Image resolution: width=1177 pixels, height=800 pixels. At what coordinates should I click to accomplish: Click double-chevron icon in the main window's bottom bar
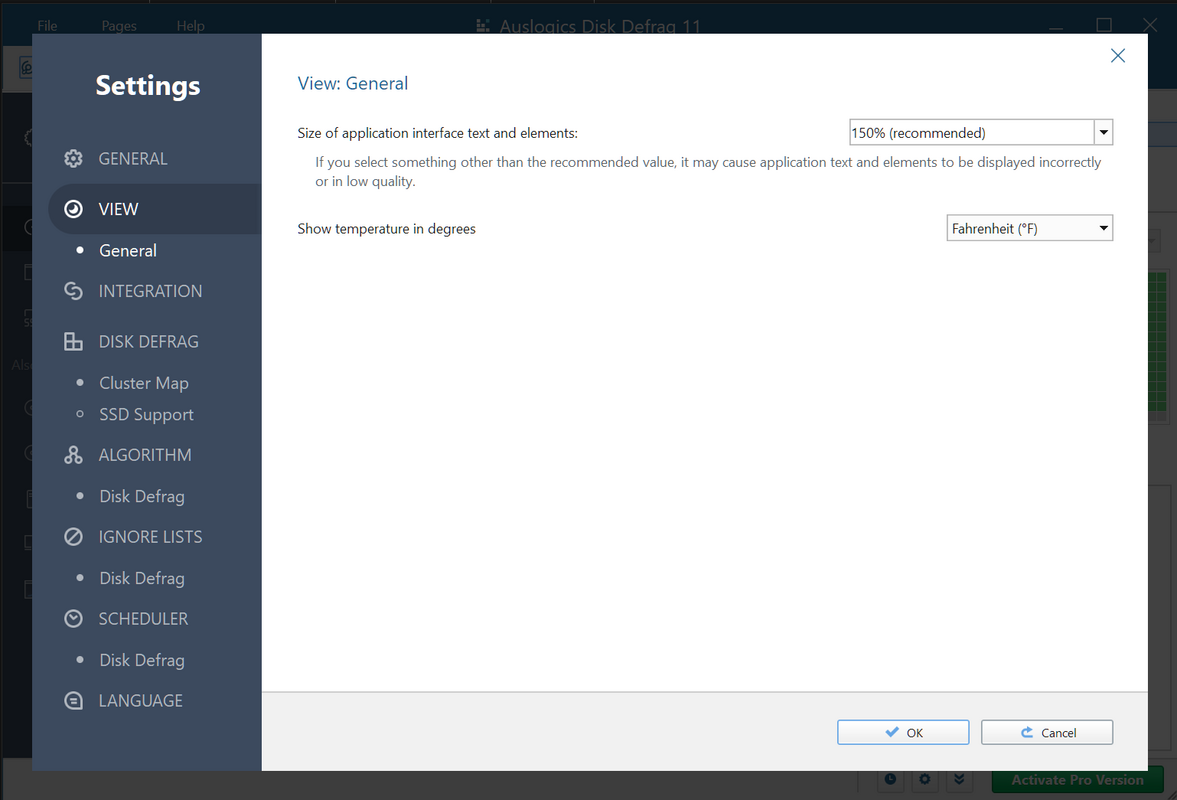[959, 780]
